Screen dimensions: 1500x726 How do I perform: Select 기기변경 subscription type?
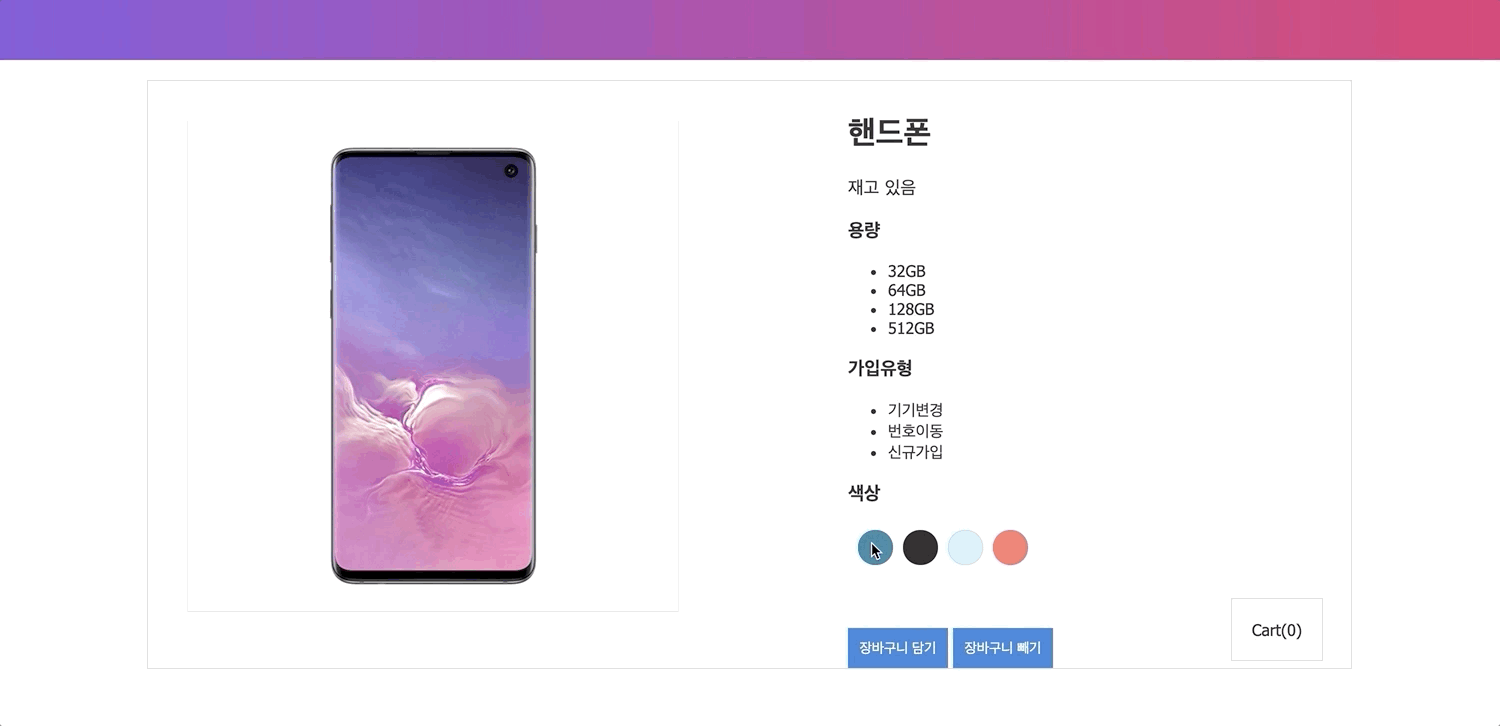915,410
